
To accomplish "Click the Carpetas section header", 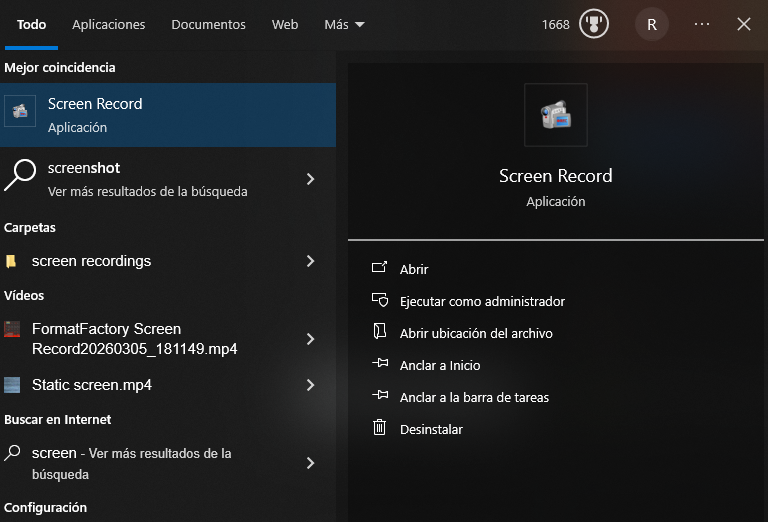I will (30, 228).
